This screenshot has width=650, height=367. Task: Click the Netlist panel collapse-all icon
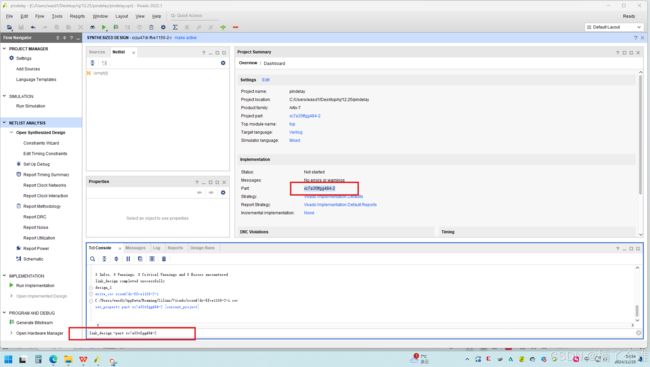point(92,63)
